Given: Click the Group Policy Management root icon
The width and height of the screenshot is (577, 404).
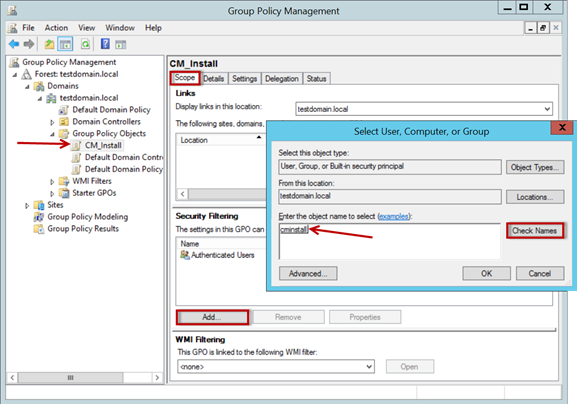Looking at the screenshot, I should pos(14,62).
